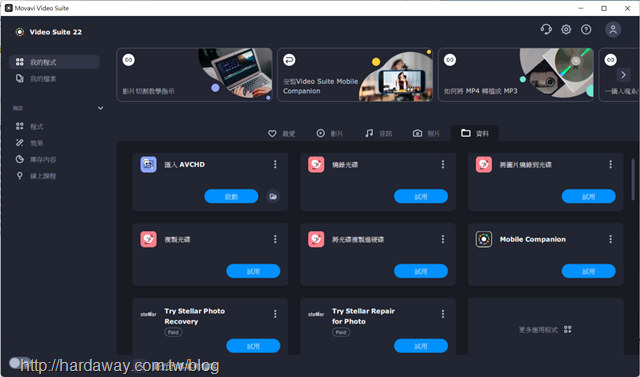This screenshot has width=640, height=377.
Task: Click 試用 on copy disc to hard drive card
Action: coord(421,271)
